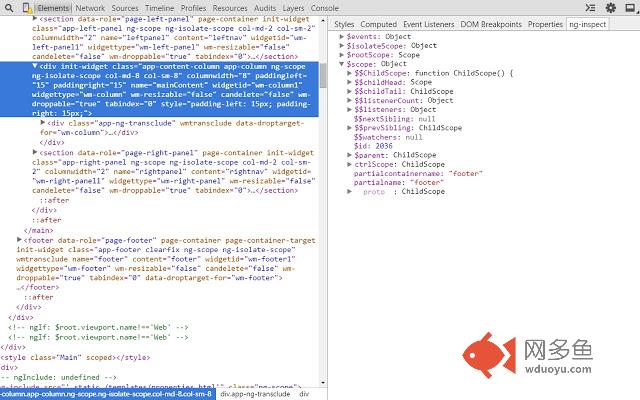The height and width of the screenshot is (400, 640).
Task: Select first ngIf $root.viewport.name comment
Action: 98,327
